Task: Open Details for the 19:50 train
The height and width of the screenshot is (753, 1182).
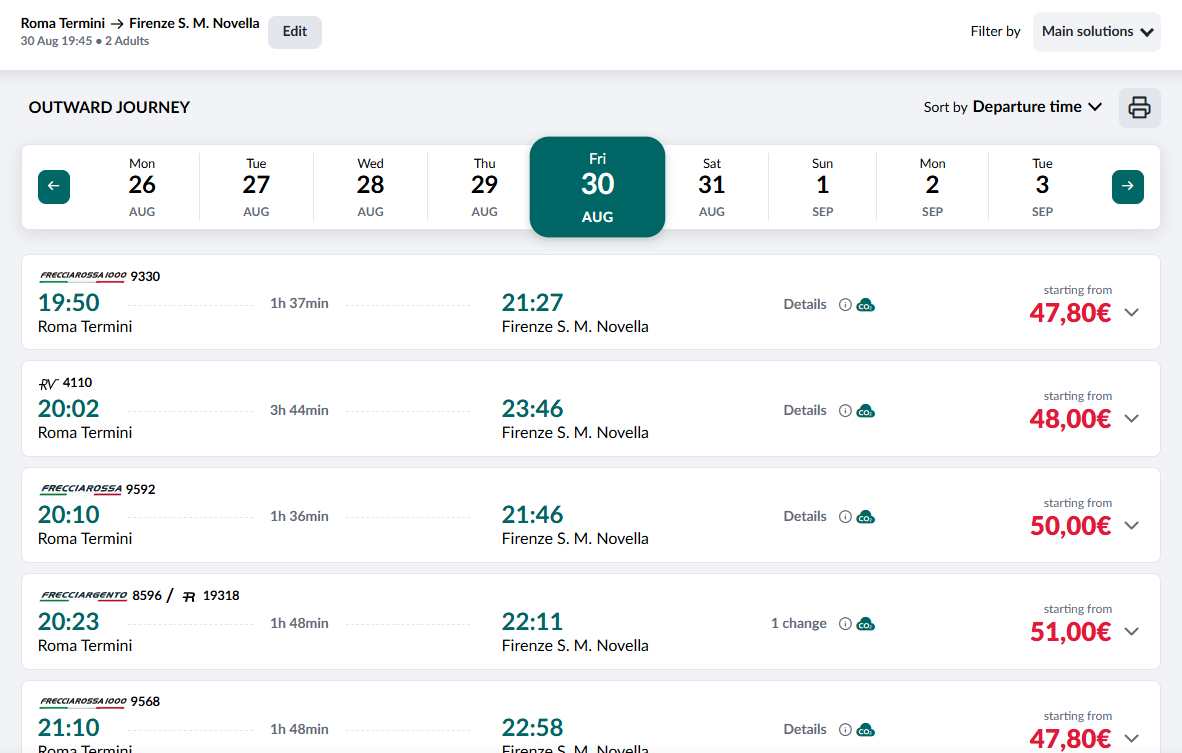Action: (805, 305)
